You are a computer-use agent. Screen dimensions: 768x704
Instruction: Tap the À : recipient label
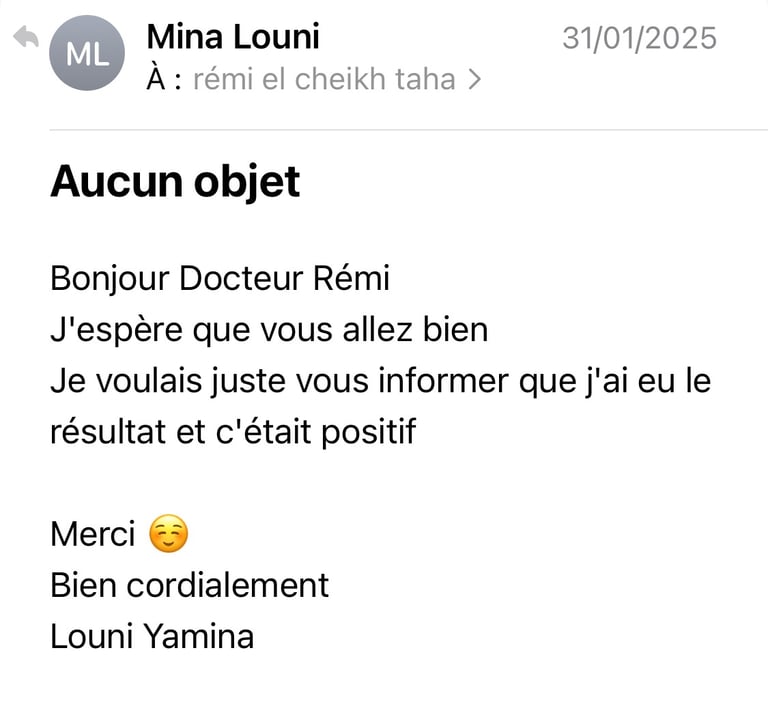click(164, 79)
